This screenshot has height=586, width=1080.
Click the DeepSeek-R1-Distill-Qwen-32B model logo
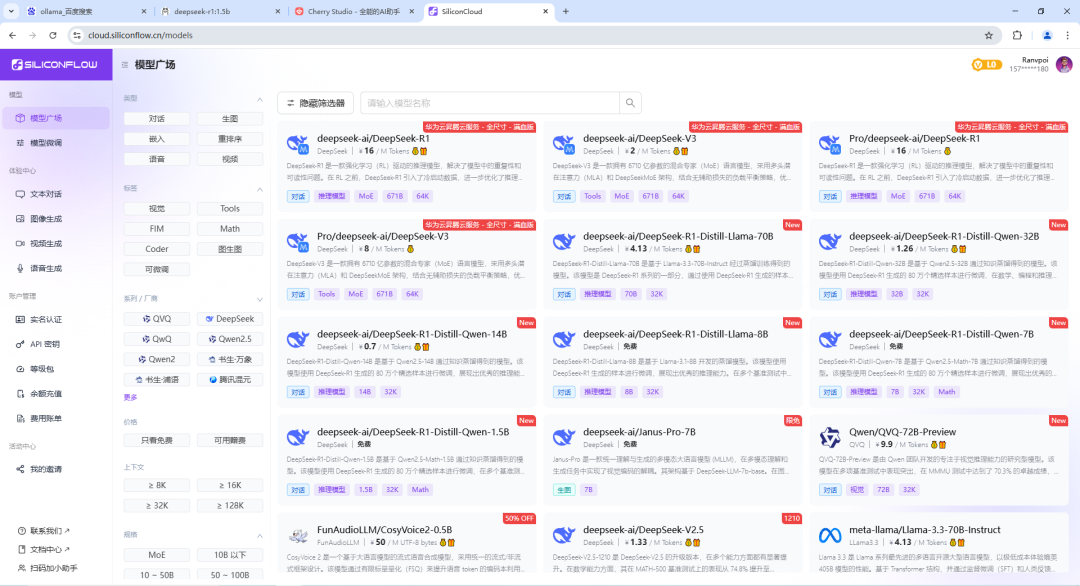point(829,242)
